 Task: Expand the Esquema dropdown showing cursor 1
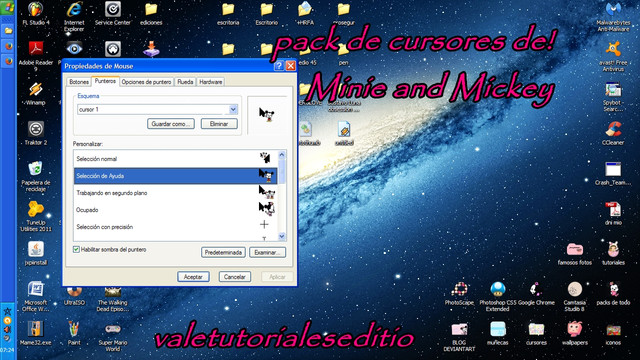(233, 109)
